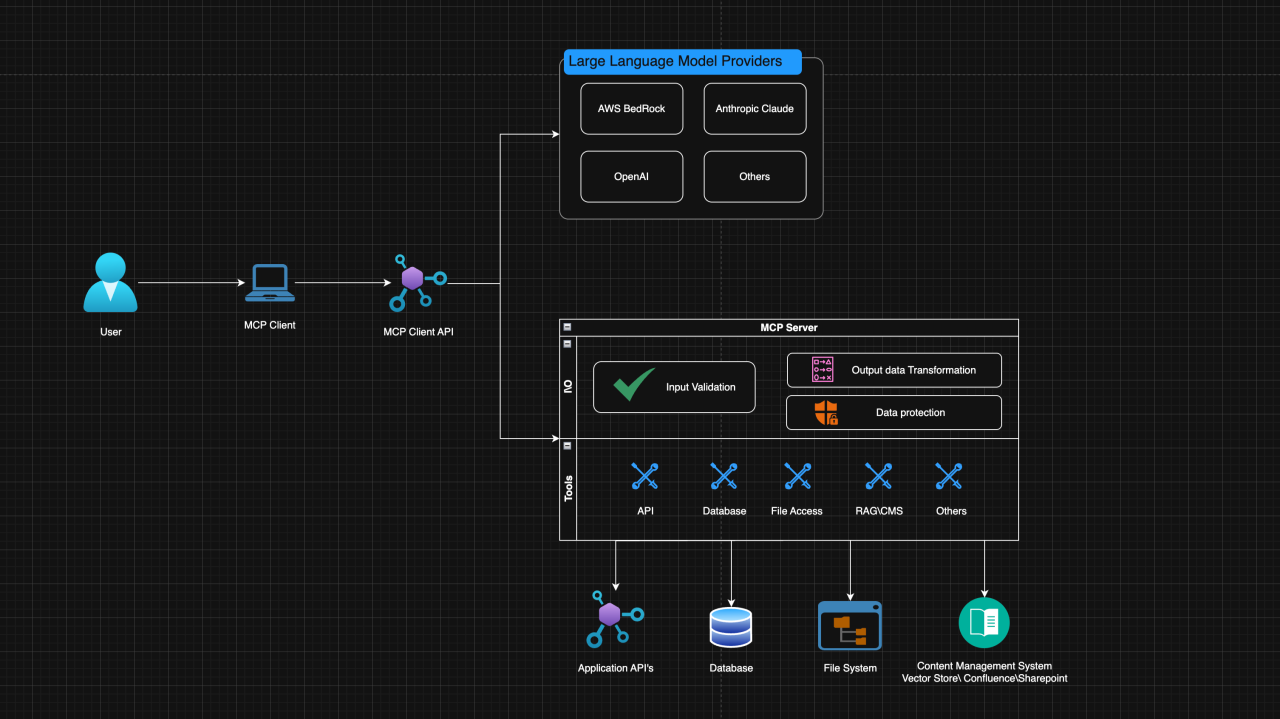
Task: Click the Large Language Model Providers title banner
Action: point(682,61)
